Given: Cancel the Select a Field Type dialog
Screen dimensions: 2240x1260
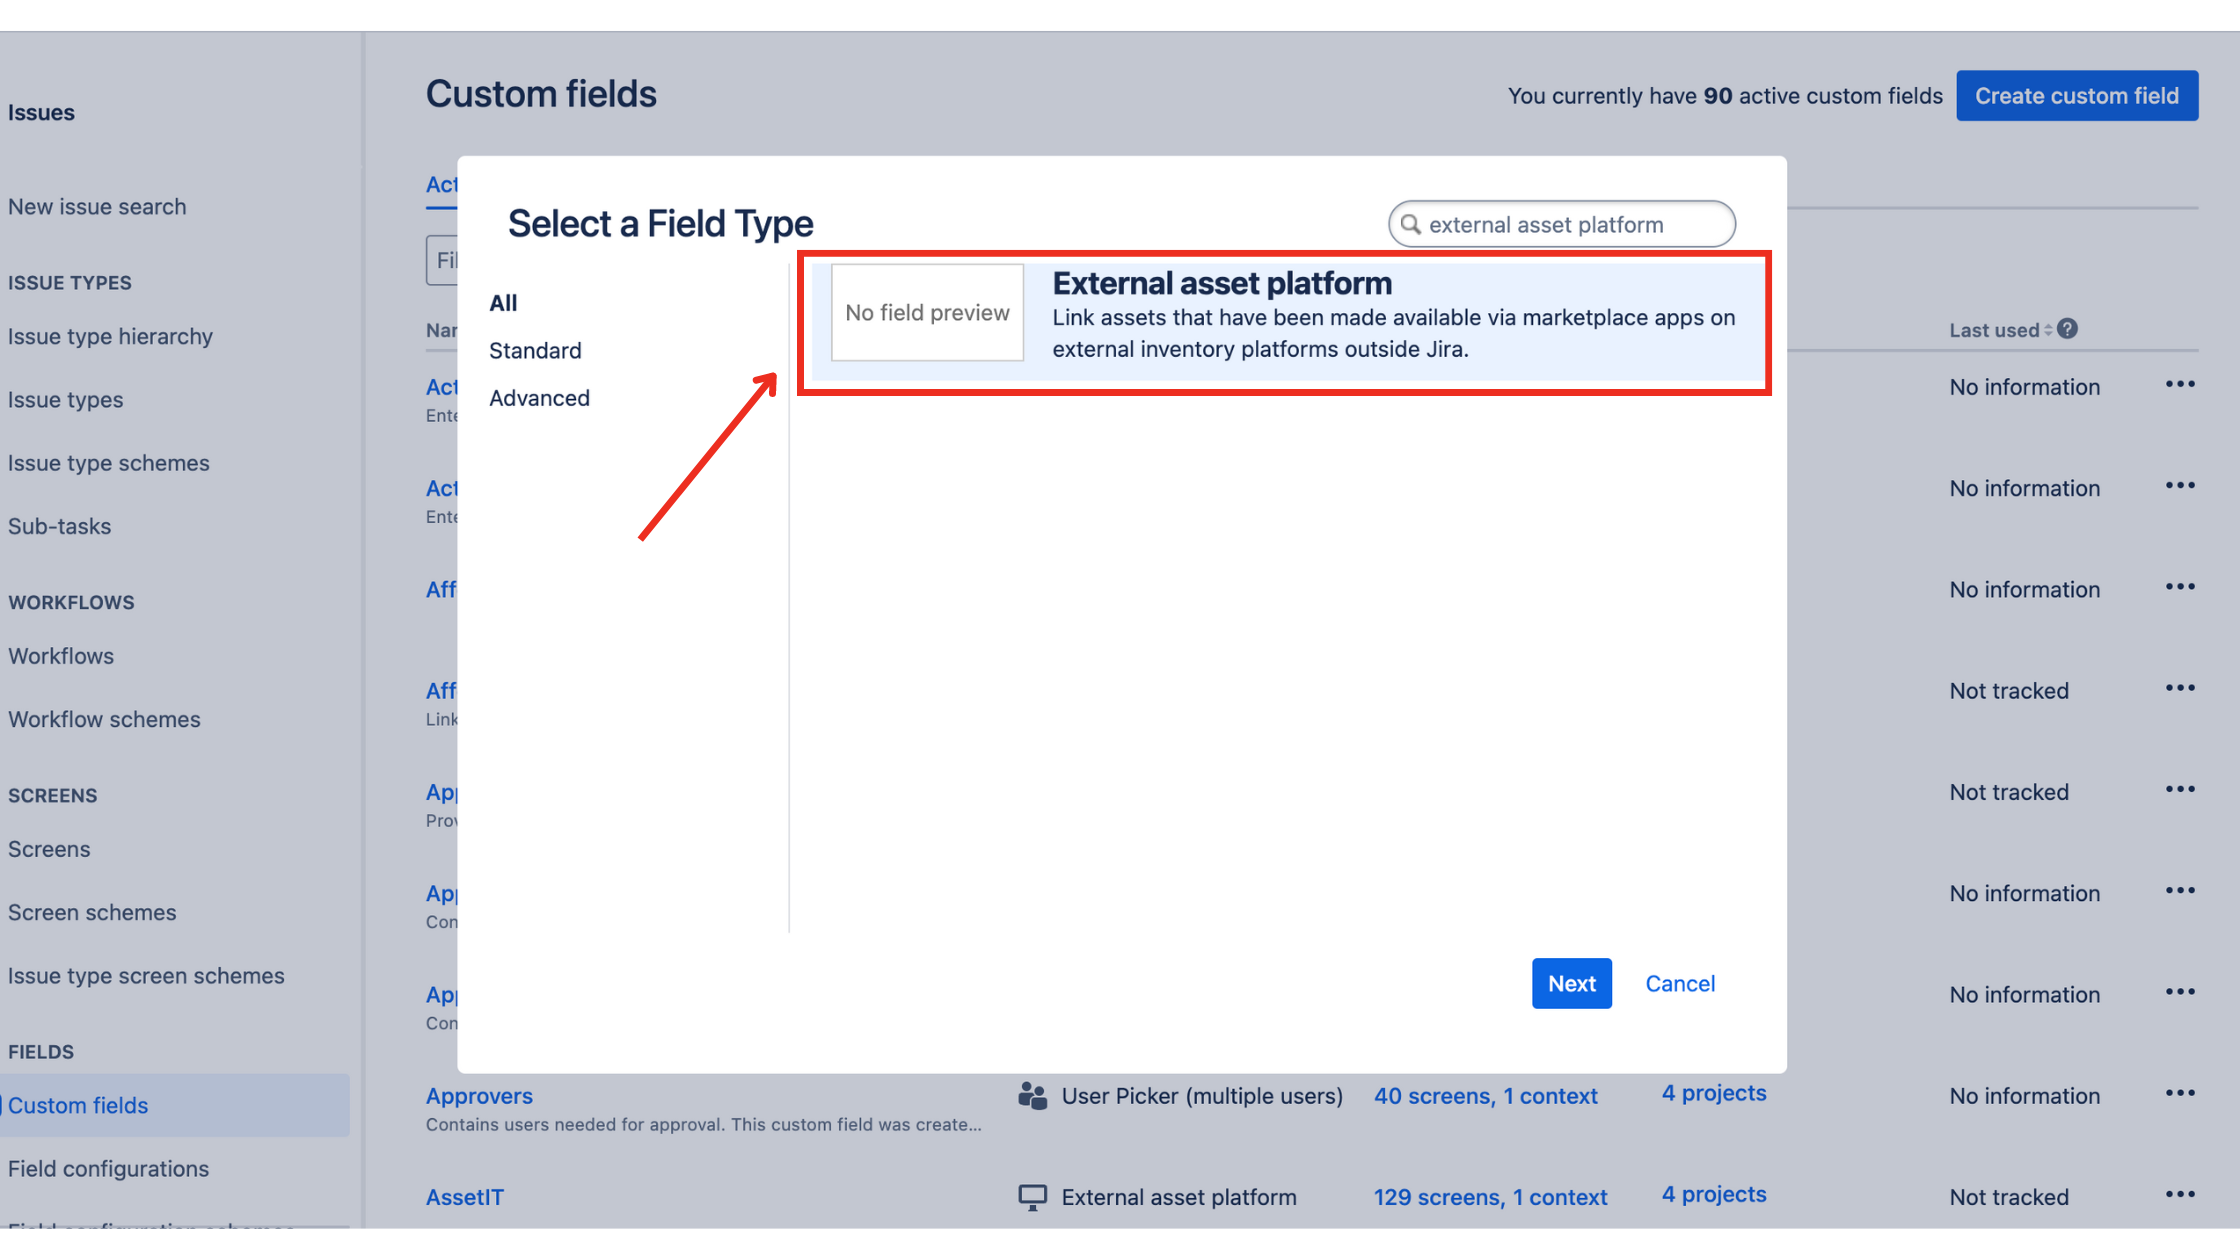Looking at the screenshot, I should pyautogui.click(x=1680, y=984).
